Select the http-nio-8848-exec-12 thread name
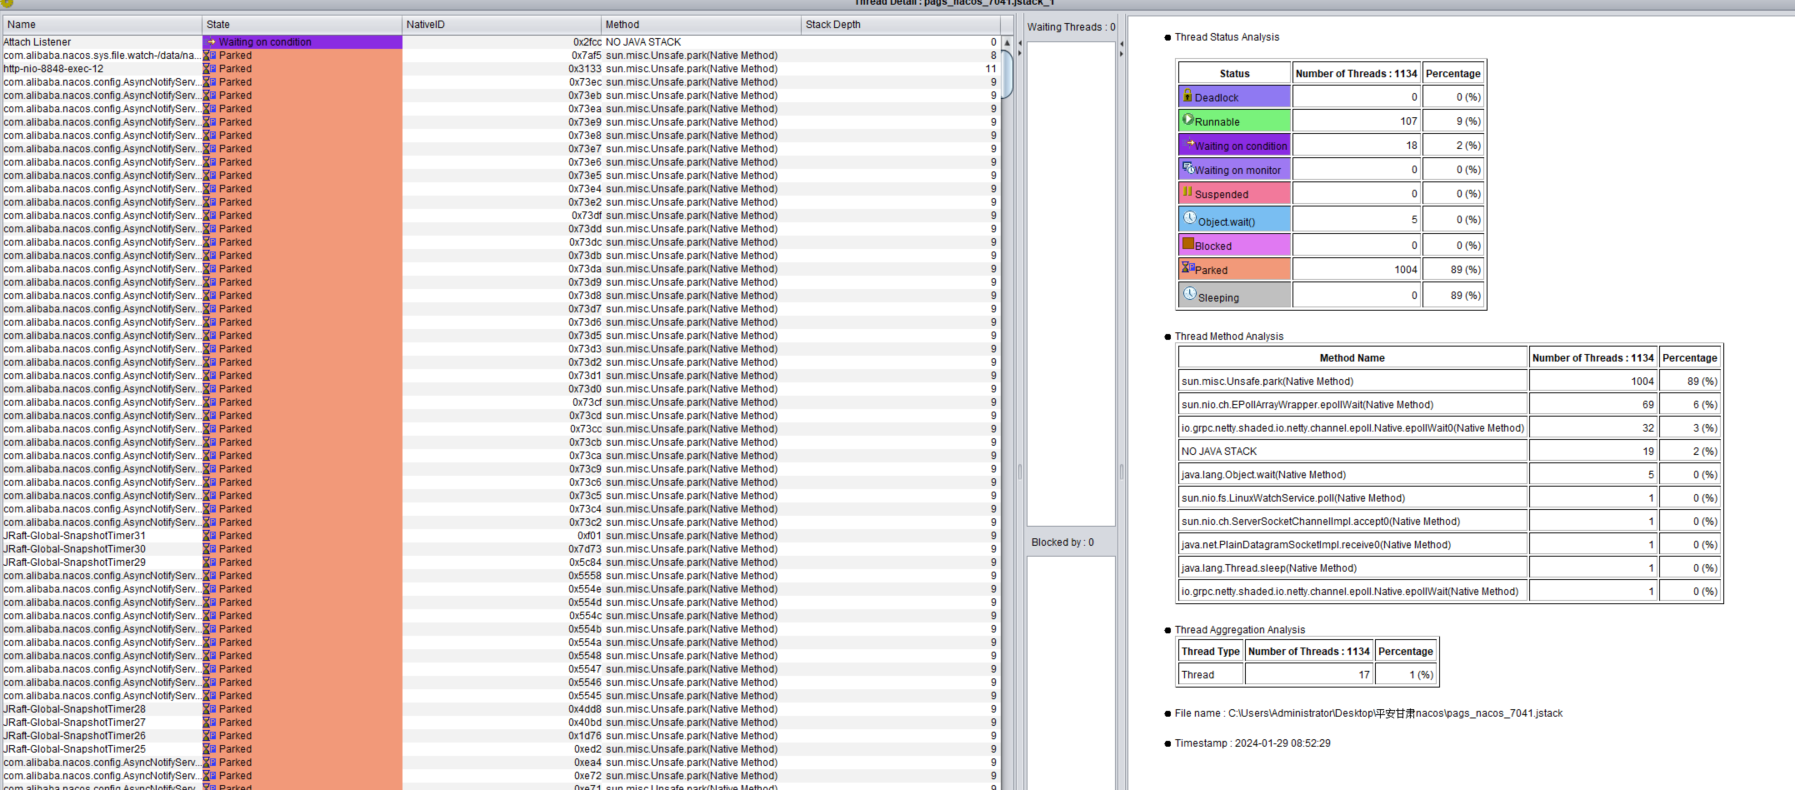The height and width of the screenshot is (790, 1795). pos(53,69)
